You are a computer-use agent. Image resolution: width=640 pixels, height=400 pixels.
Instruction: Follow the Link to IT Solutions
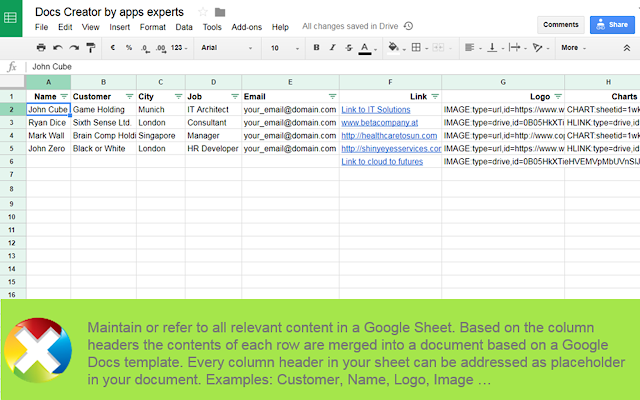(376, 109)
